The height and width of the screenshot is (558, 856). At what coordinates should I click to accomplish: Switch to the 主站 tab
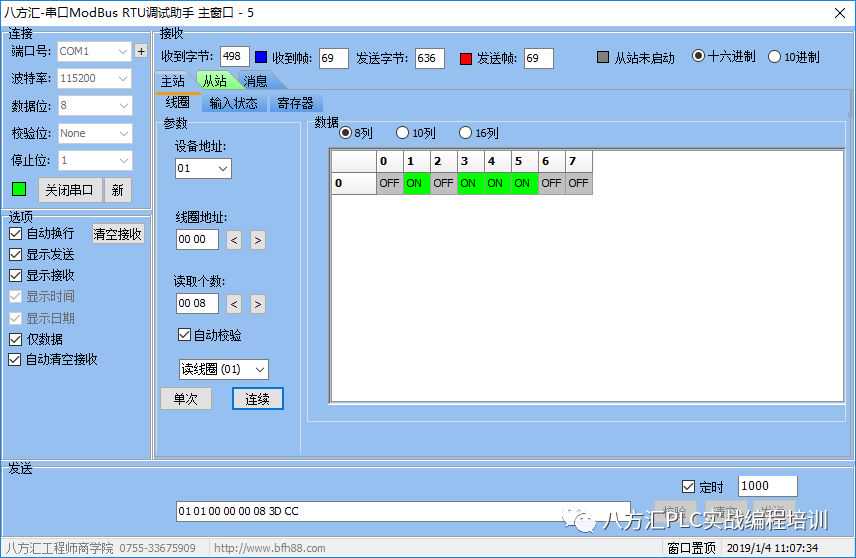point(173,81)
